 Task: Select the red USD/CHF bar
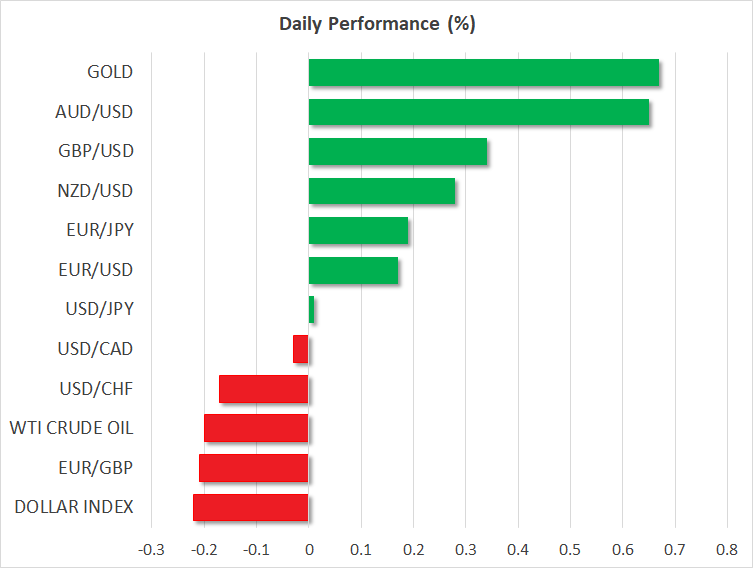coord(264,389)
